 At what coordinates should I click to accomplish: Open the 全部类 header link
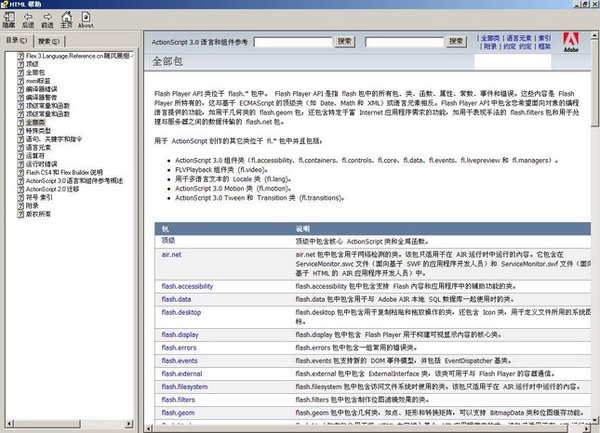click(x=490, y=38)
